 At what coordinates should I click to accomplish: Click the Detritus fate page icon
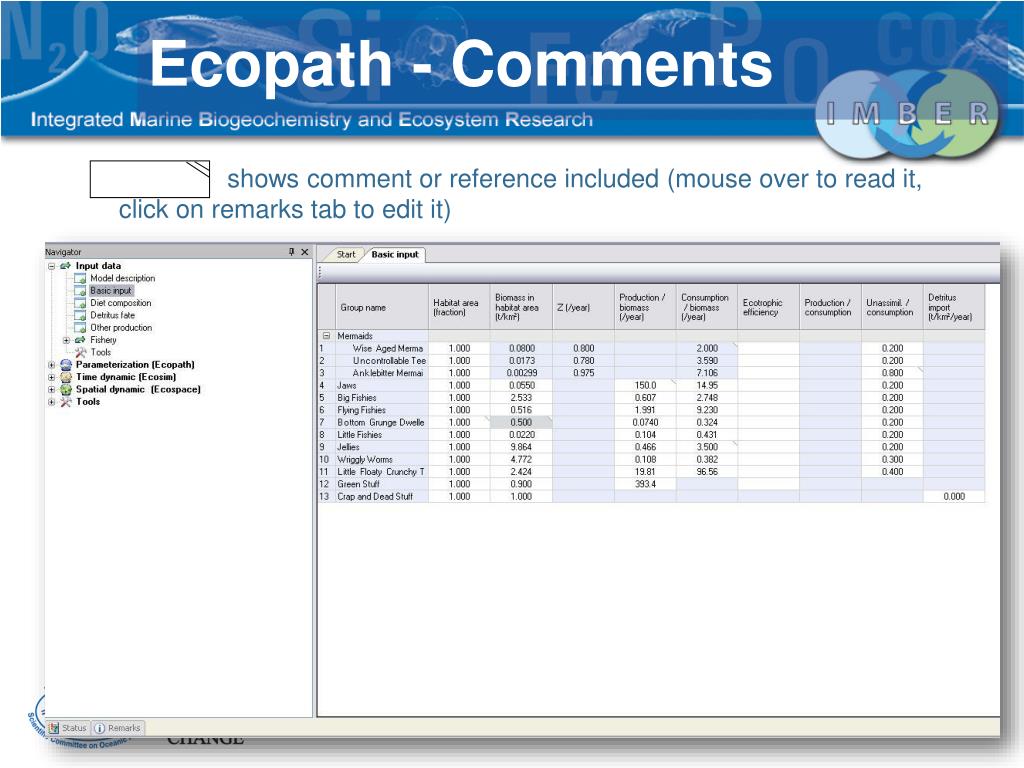(x=80, y=315)
